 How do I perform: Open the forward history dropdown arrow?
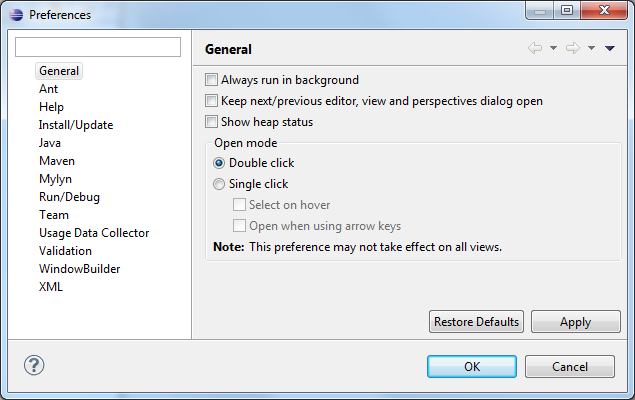[x=591, y=48]
